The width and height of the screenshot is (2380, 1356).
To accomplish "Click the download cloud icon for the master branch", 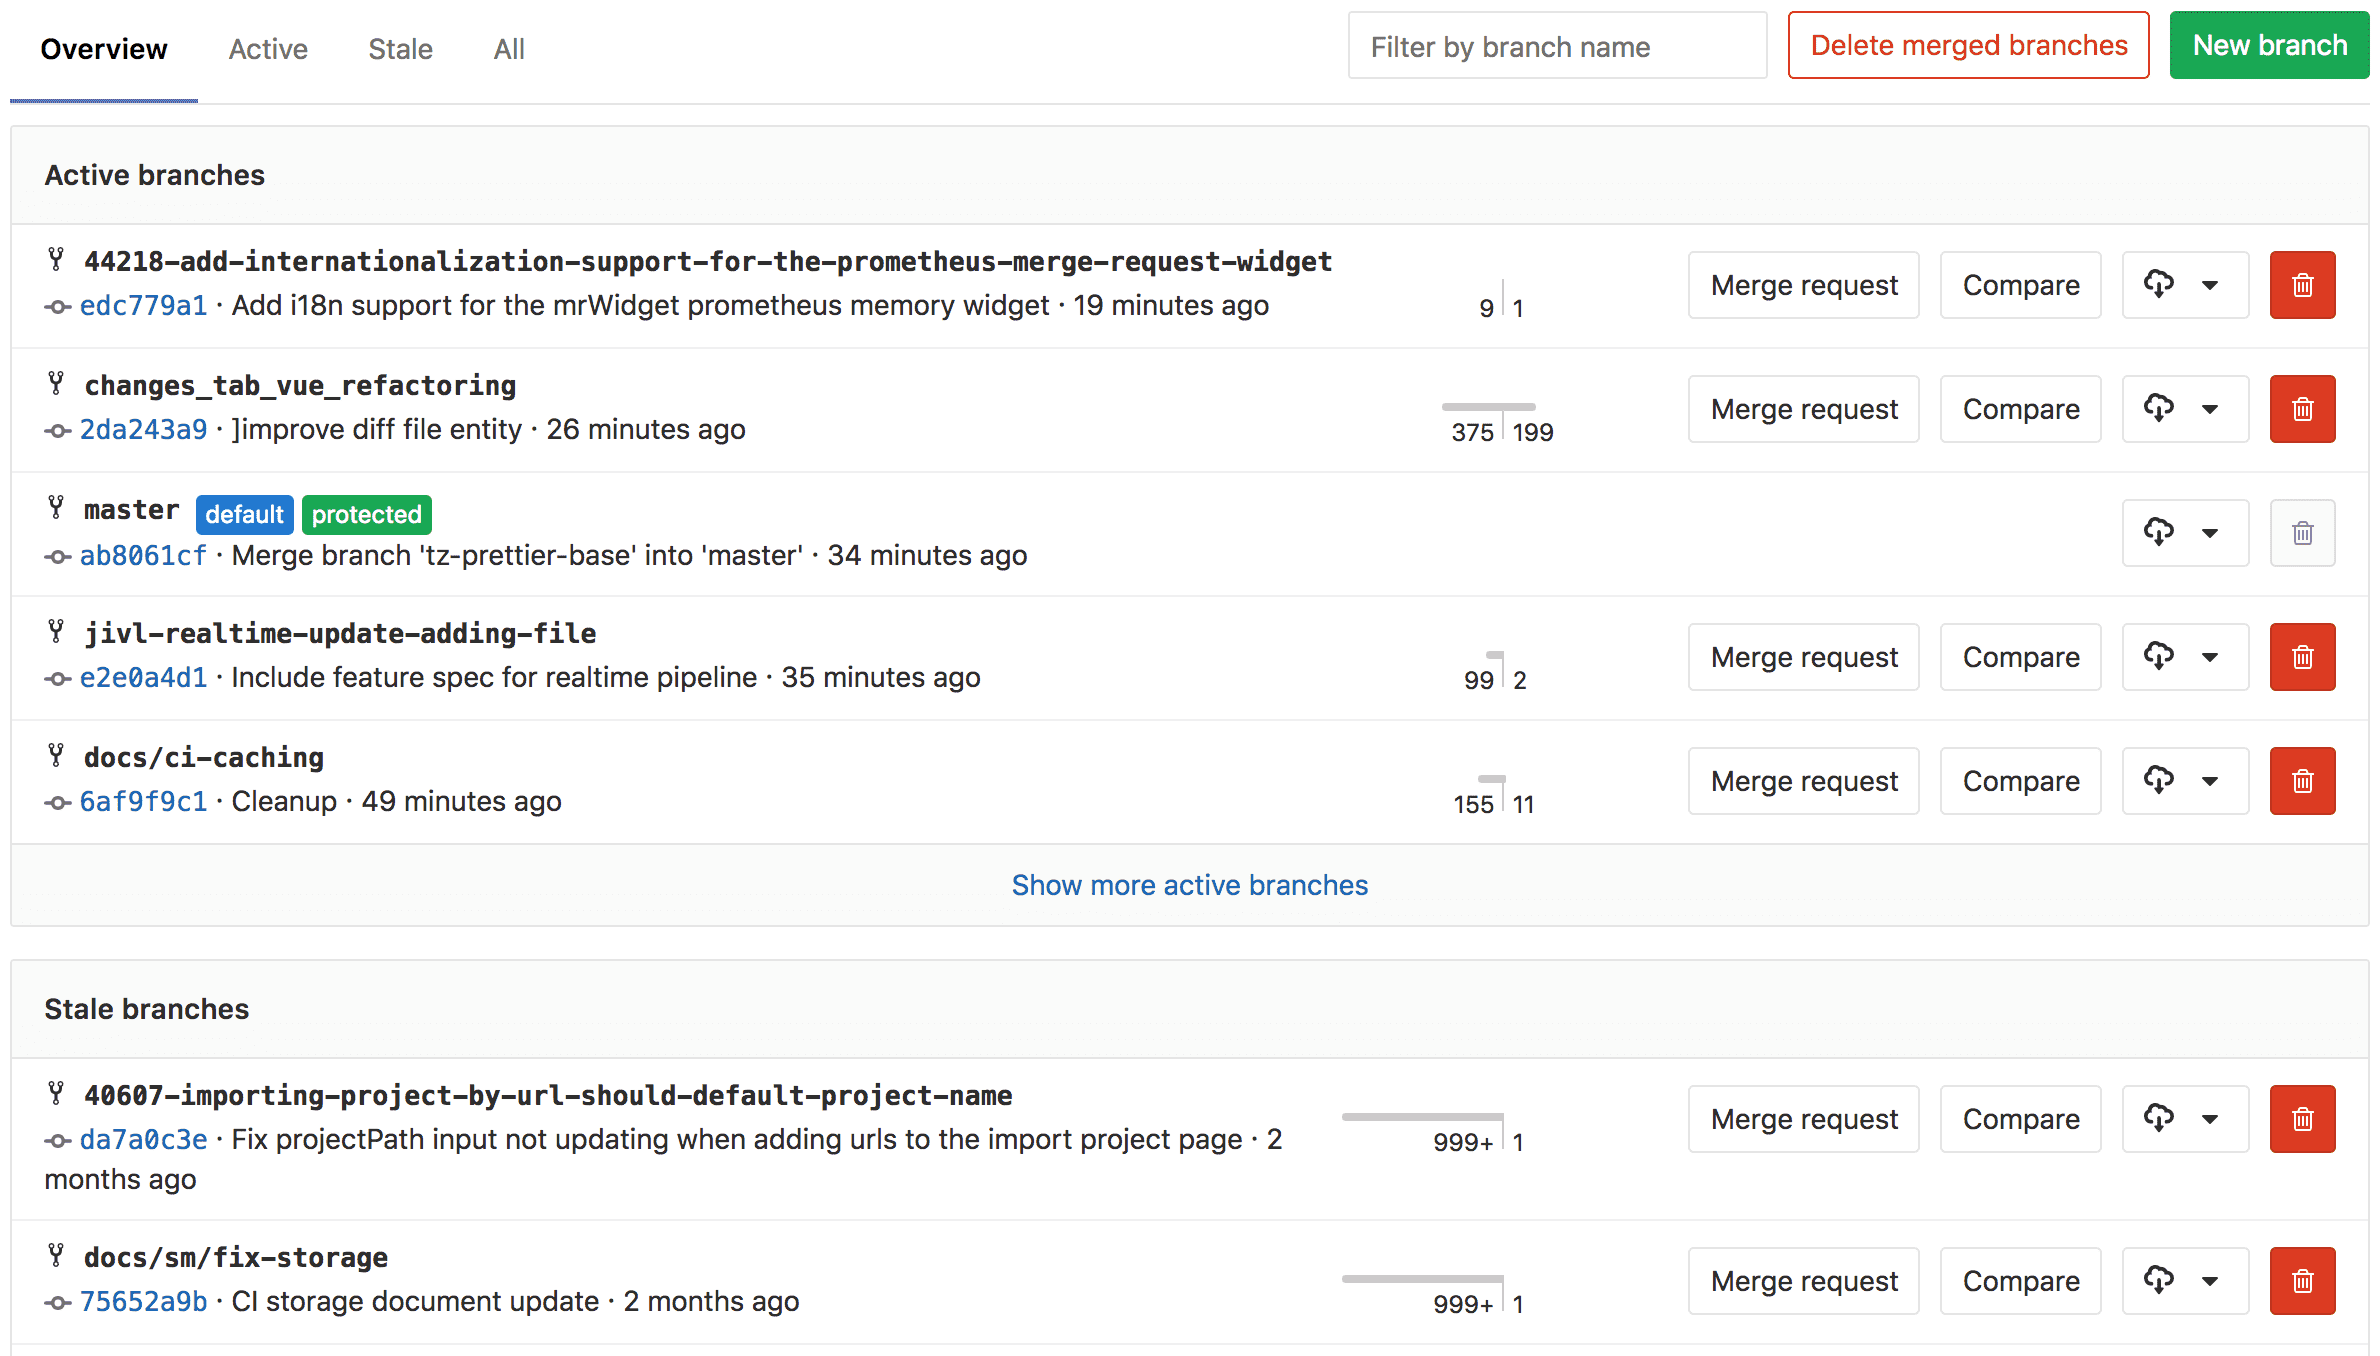I will (2160, 532).
